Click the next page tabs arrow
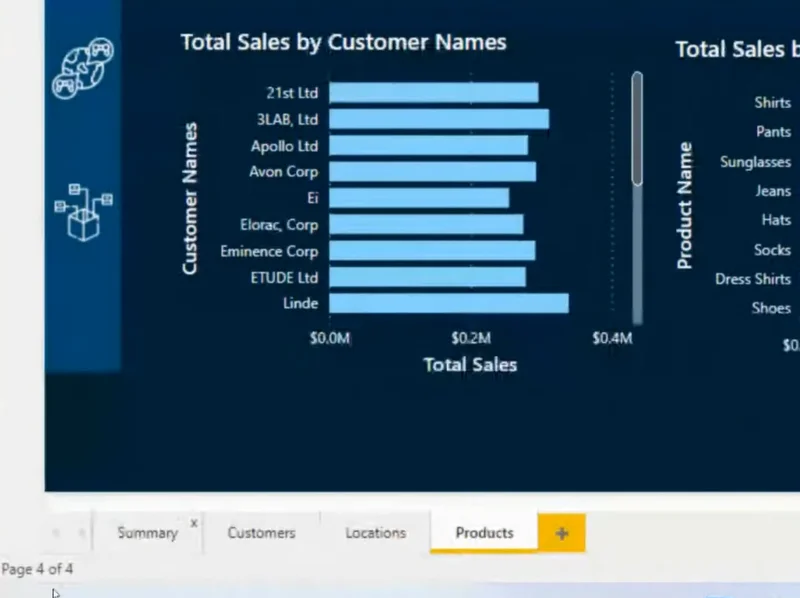 81,533
